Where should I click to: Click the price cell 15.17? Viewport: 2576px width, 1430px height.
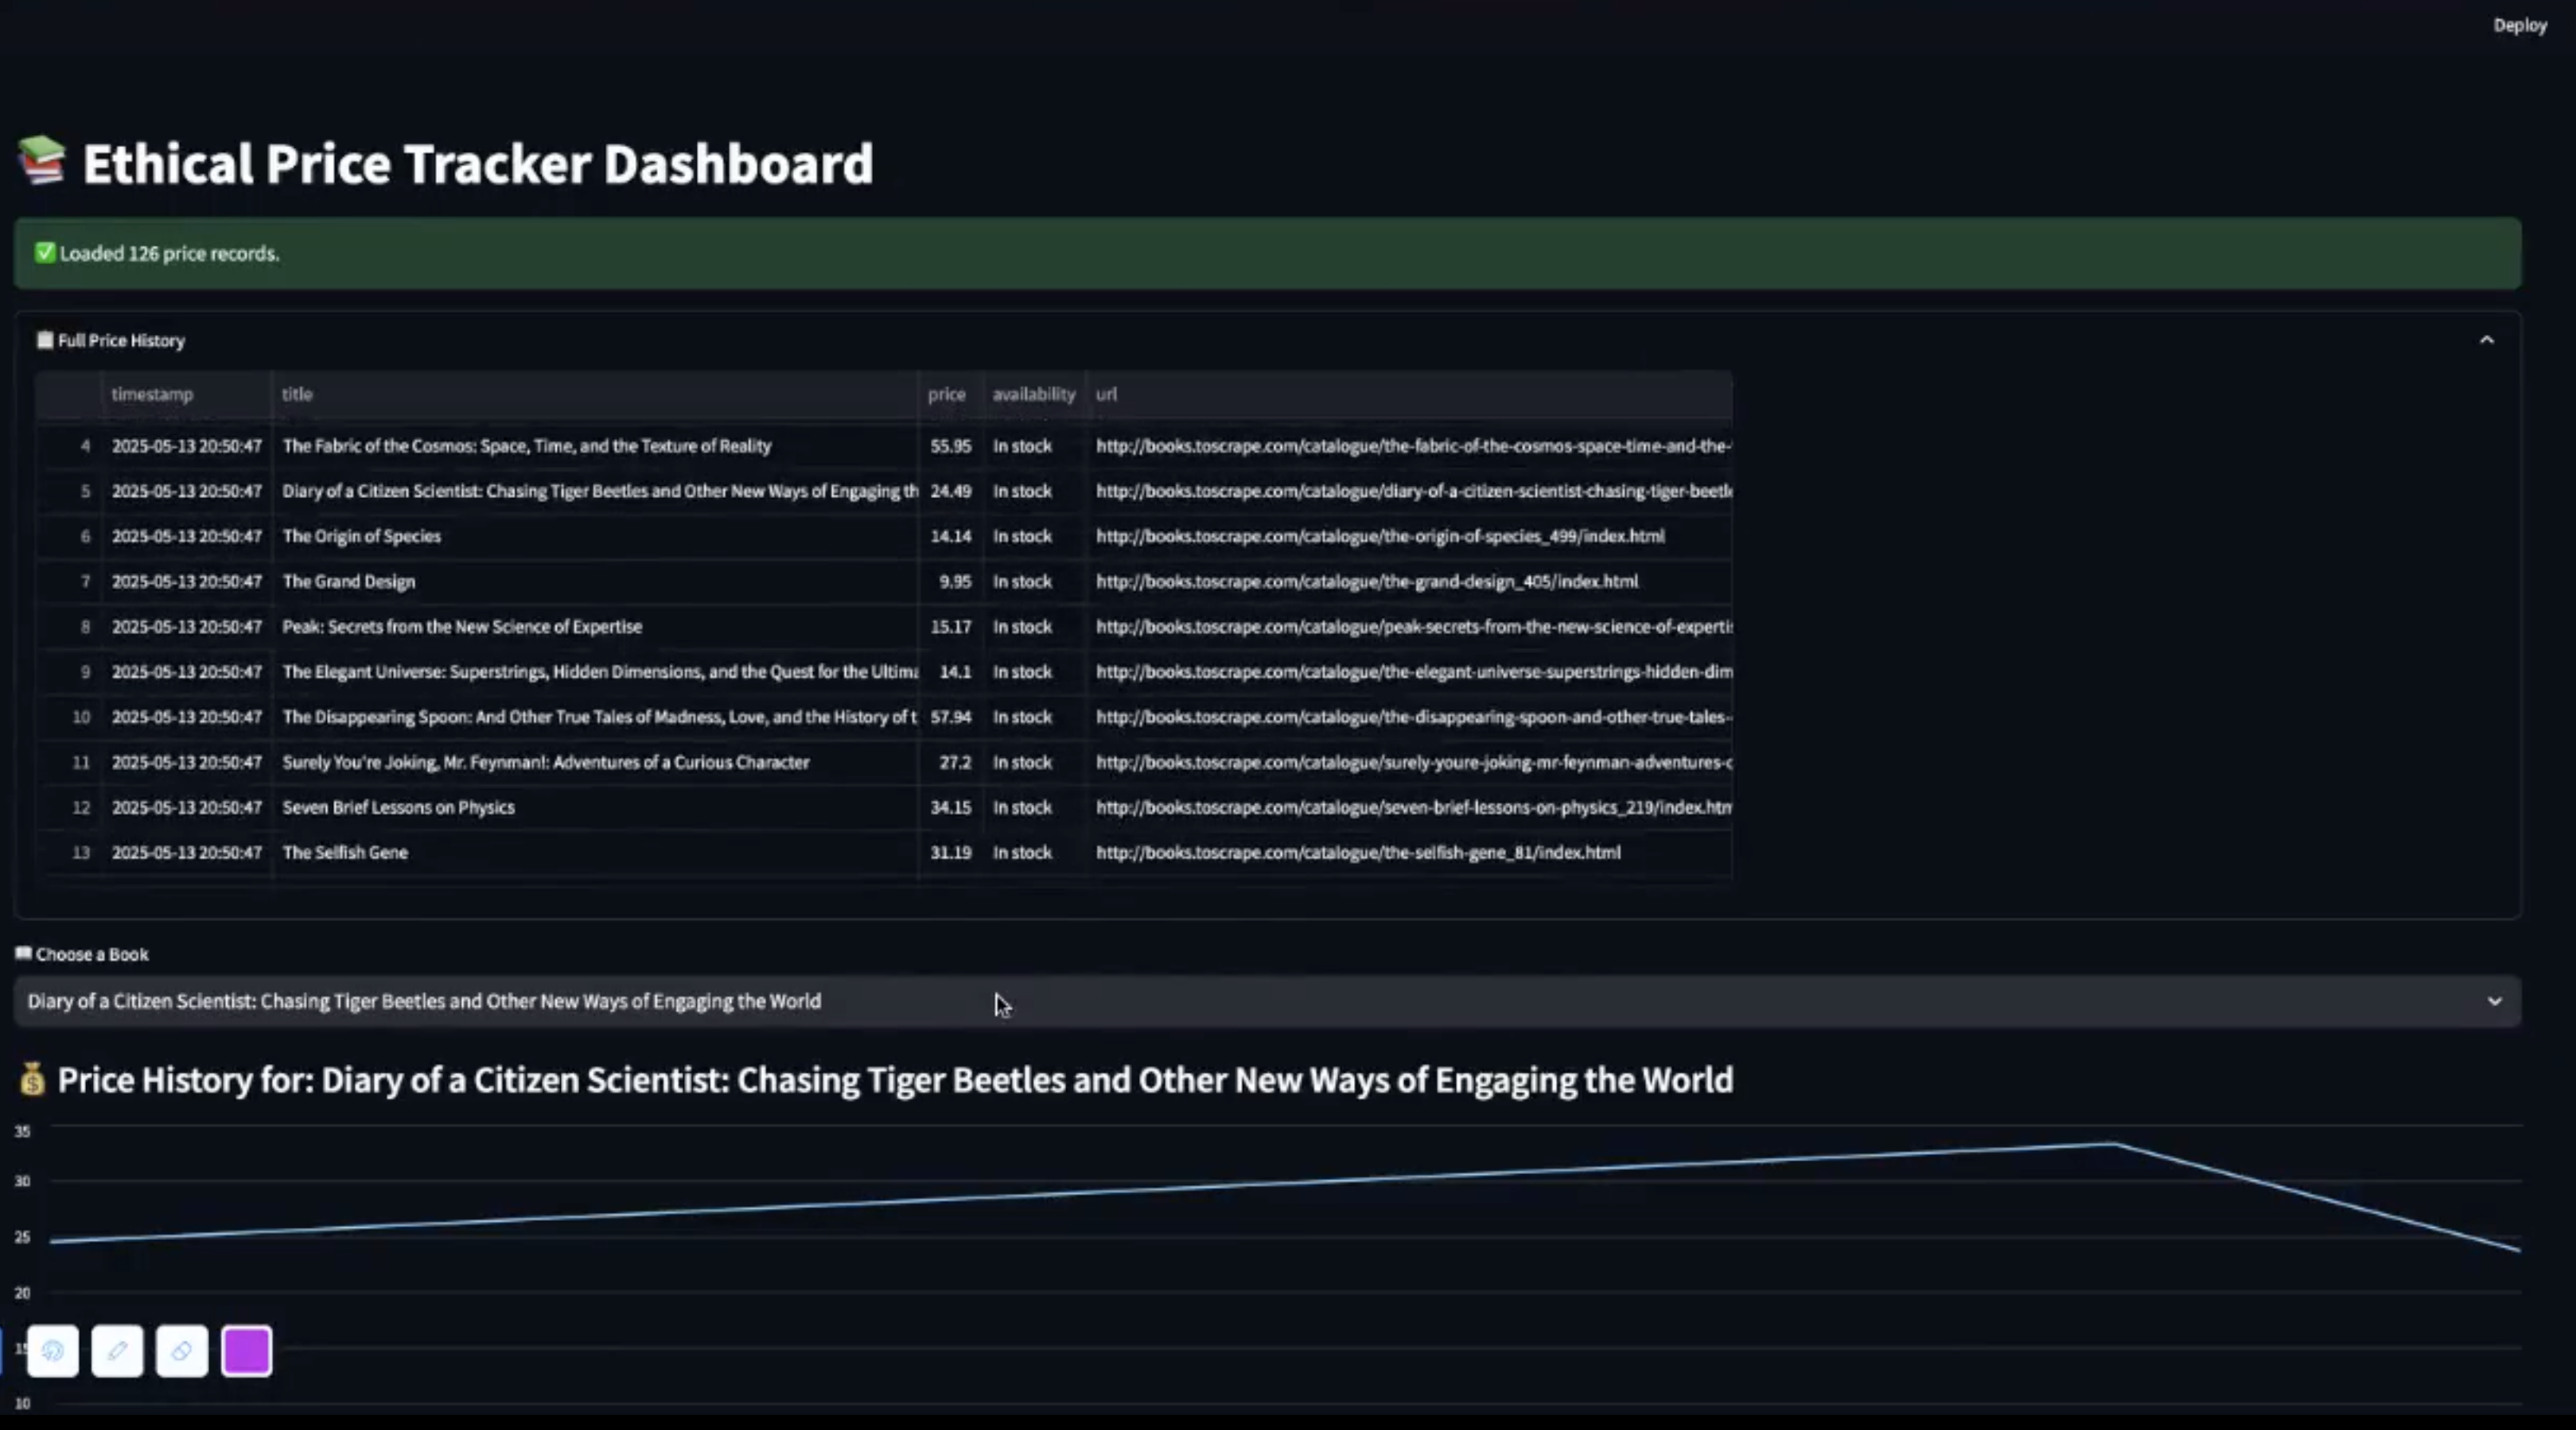[950, 626]
